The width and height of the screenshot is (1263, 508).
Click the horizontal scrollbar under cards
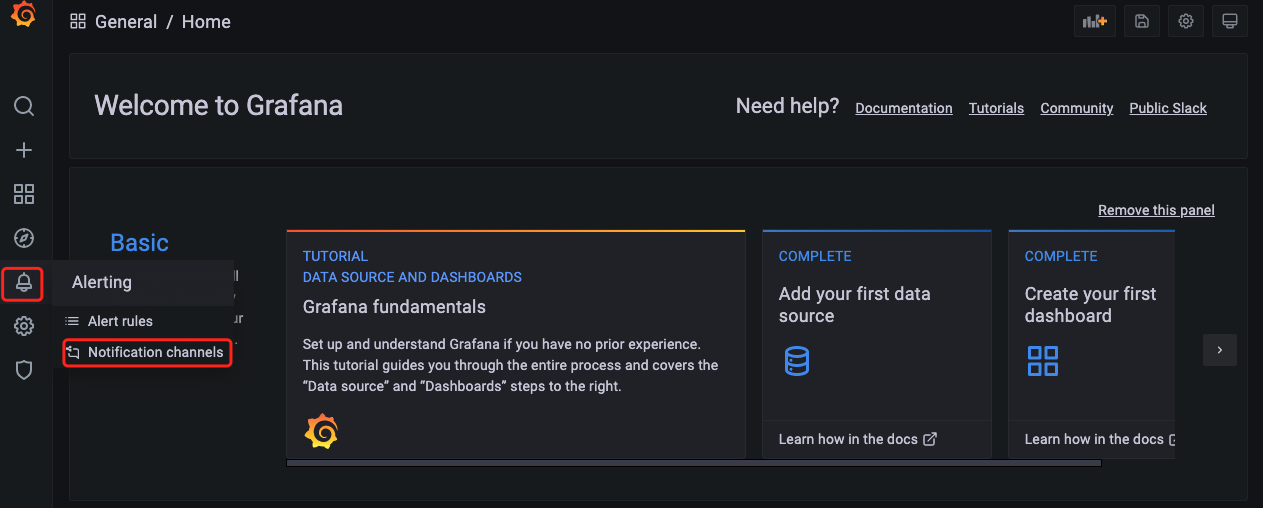[694, 463]
